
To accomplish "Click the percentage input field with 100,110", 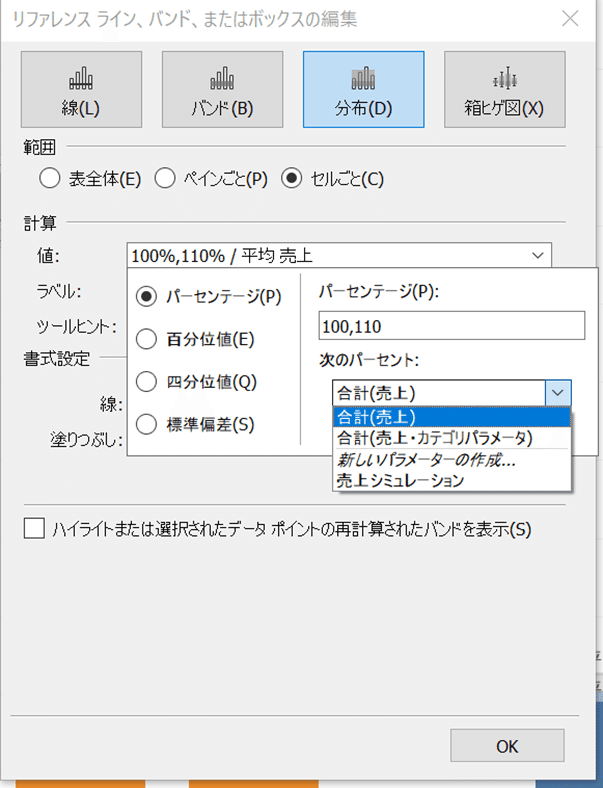I will point(452,326).
